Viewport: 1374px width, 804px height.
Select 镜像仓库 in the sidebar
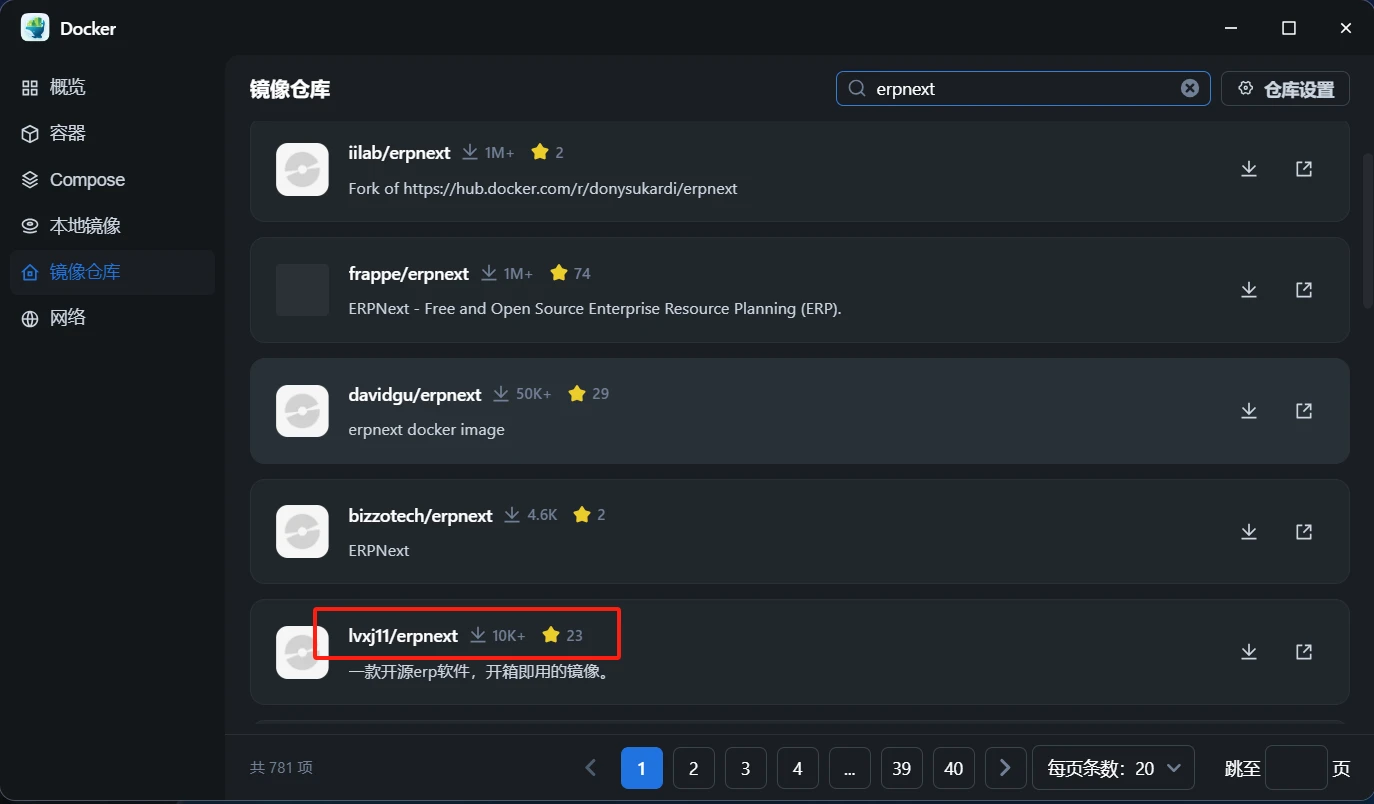point(112,272)
